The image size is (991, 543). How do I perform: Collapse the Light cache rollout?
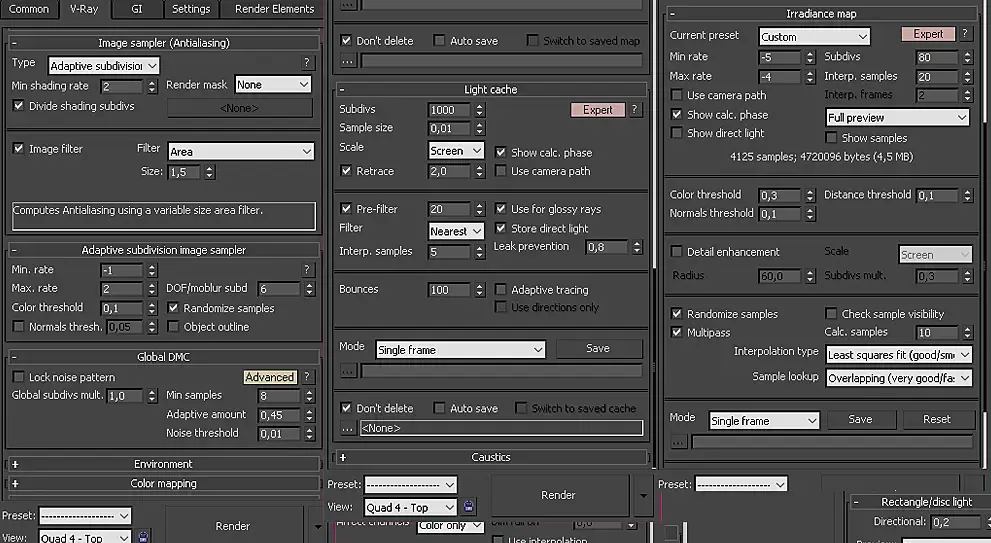point(342,90)
